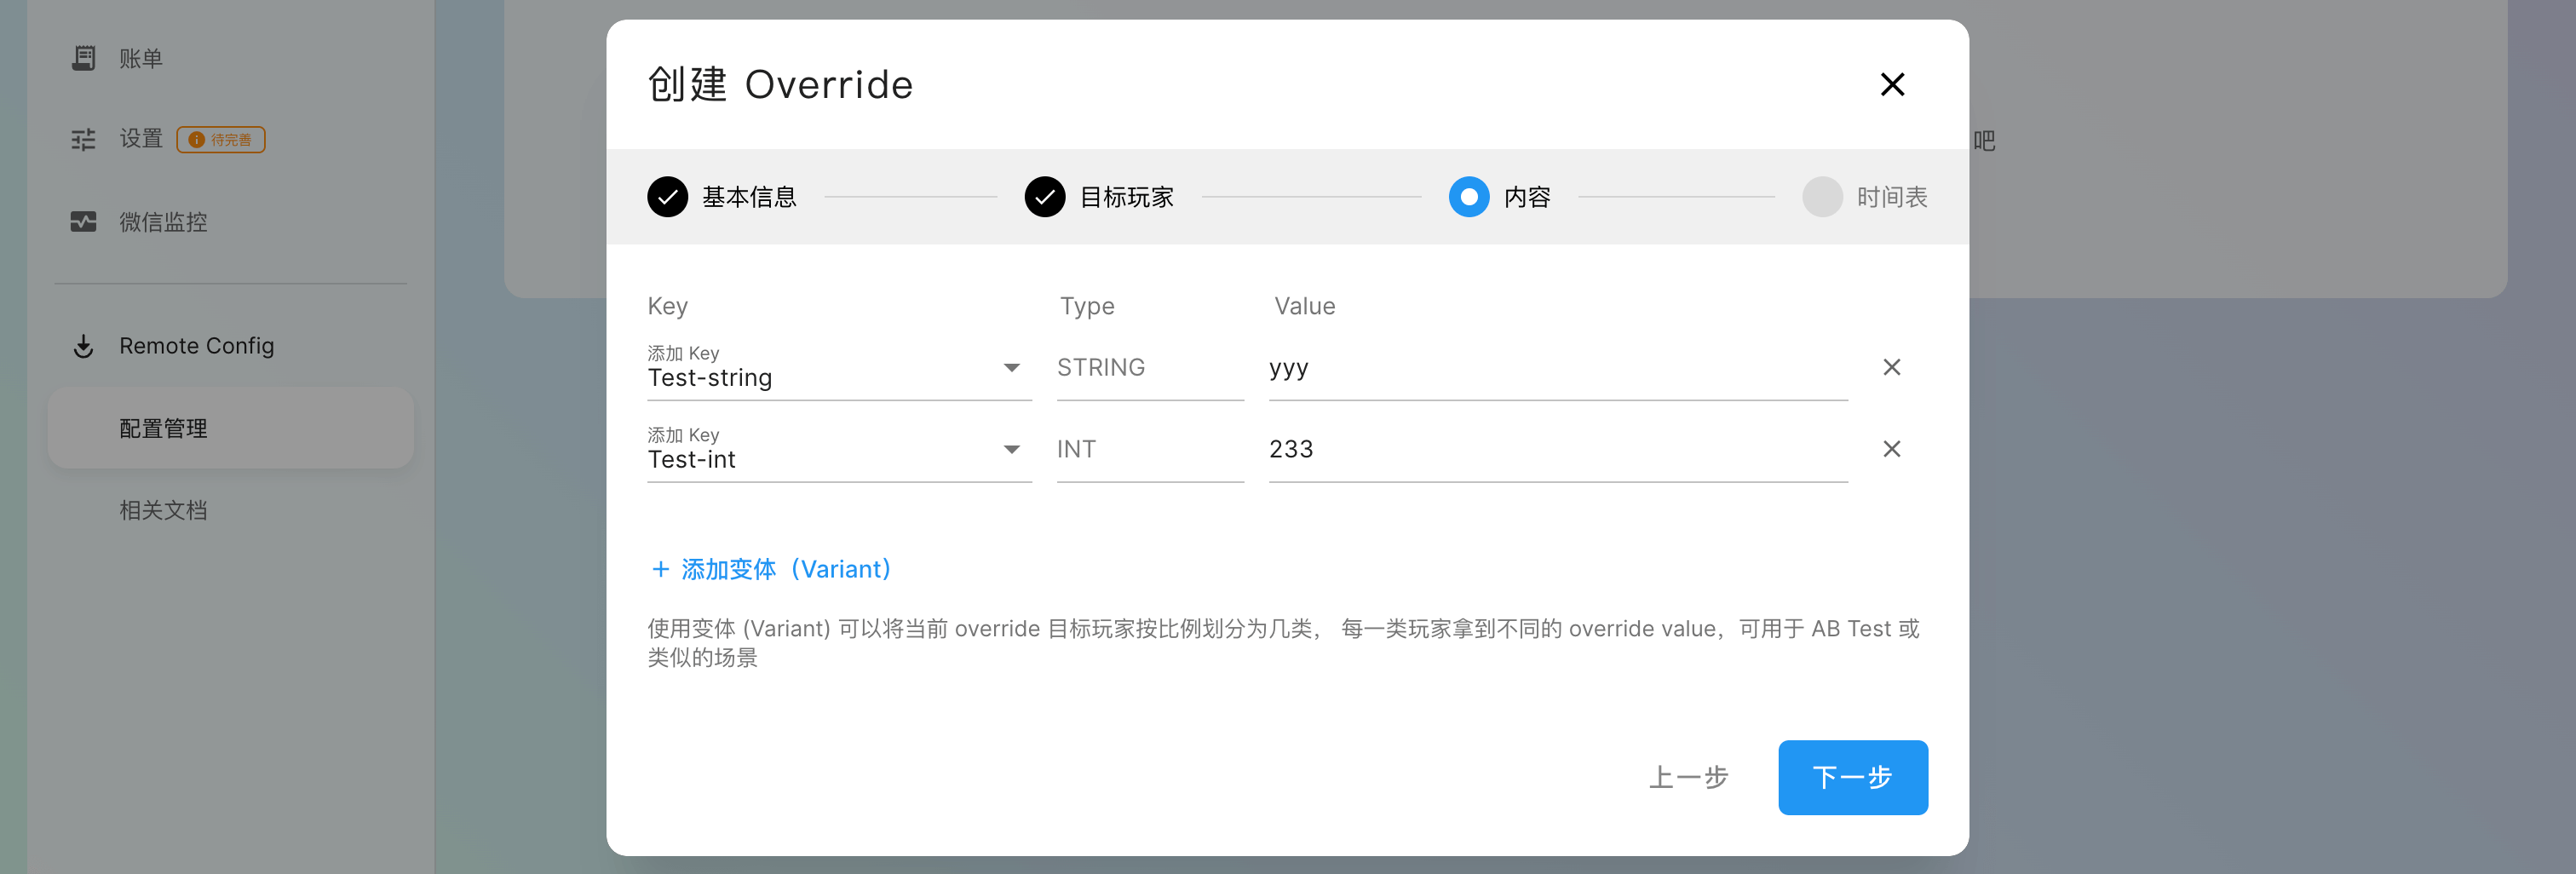Click the settings sliders icon
2576x874 pixels.
click(84, 139)
